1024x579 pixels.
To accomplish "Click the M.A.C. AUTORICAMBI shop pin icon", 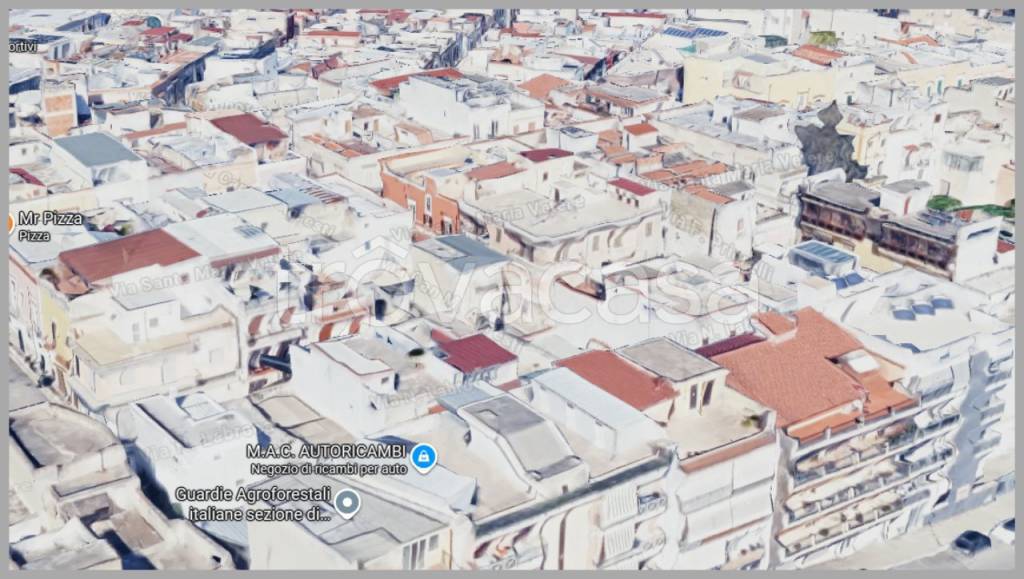I will pos(423,458).
